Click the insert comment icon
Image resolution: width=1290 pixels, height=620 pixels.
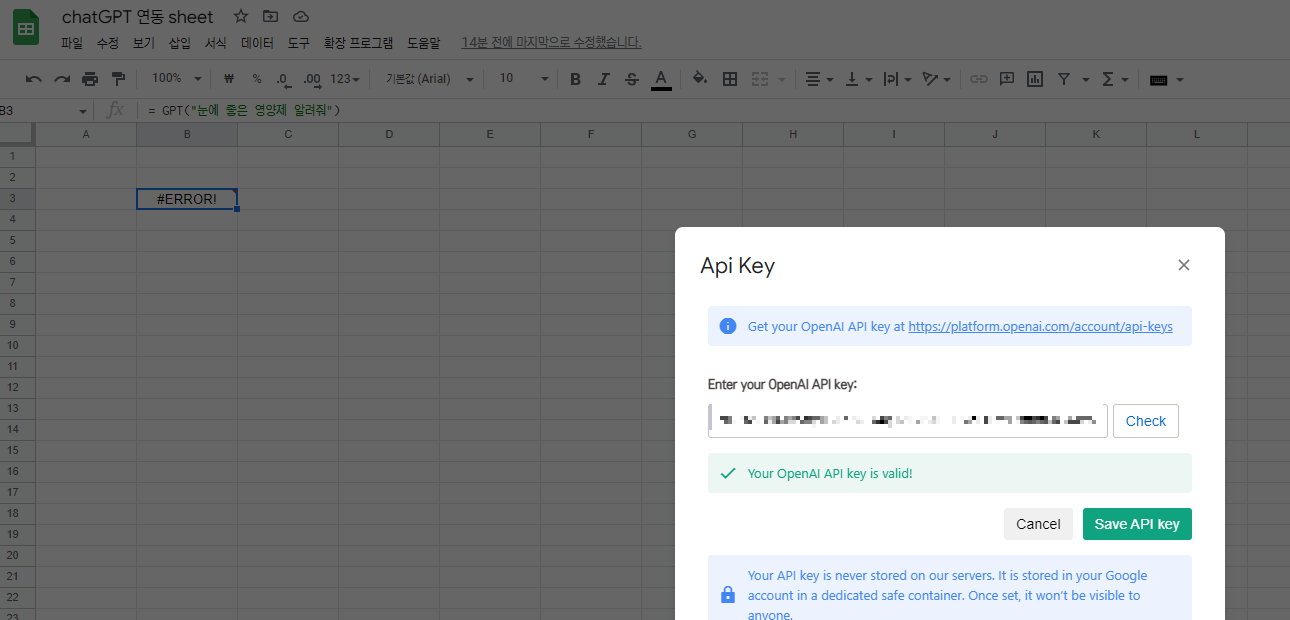pos(1007,79)
